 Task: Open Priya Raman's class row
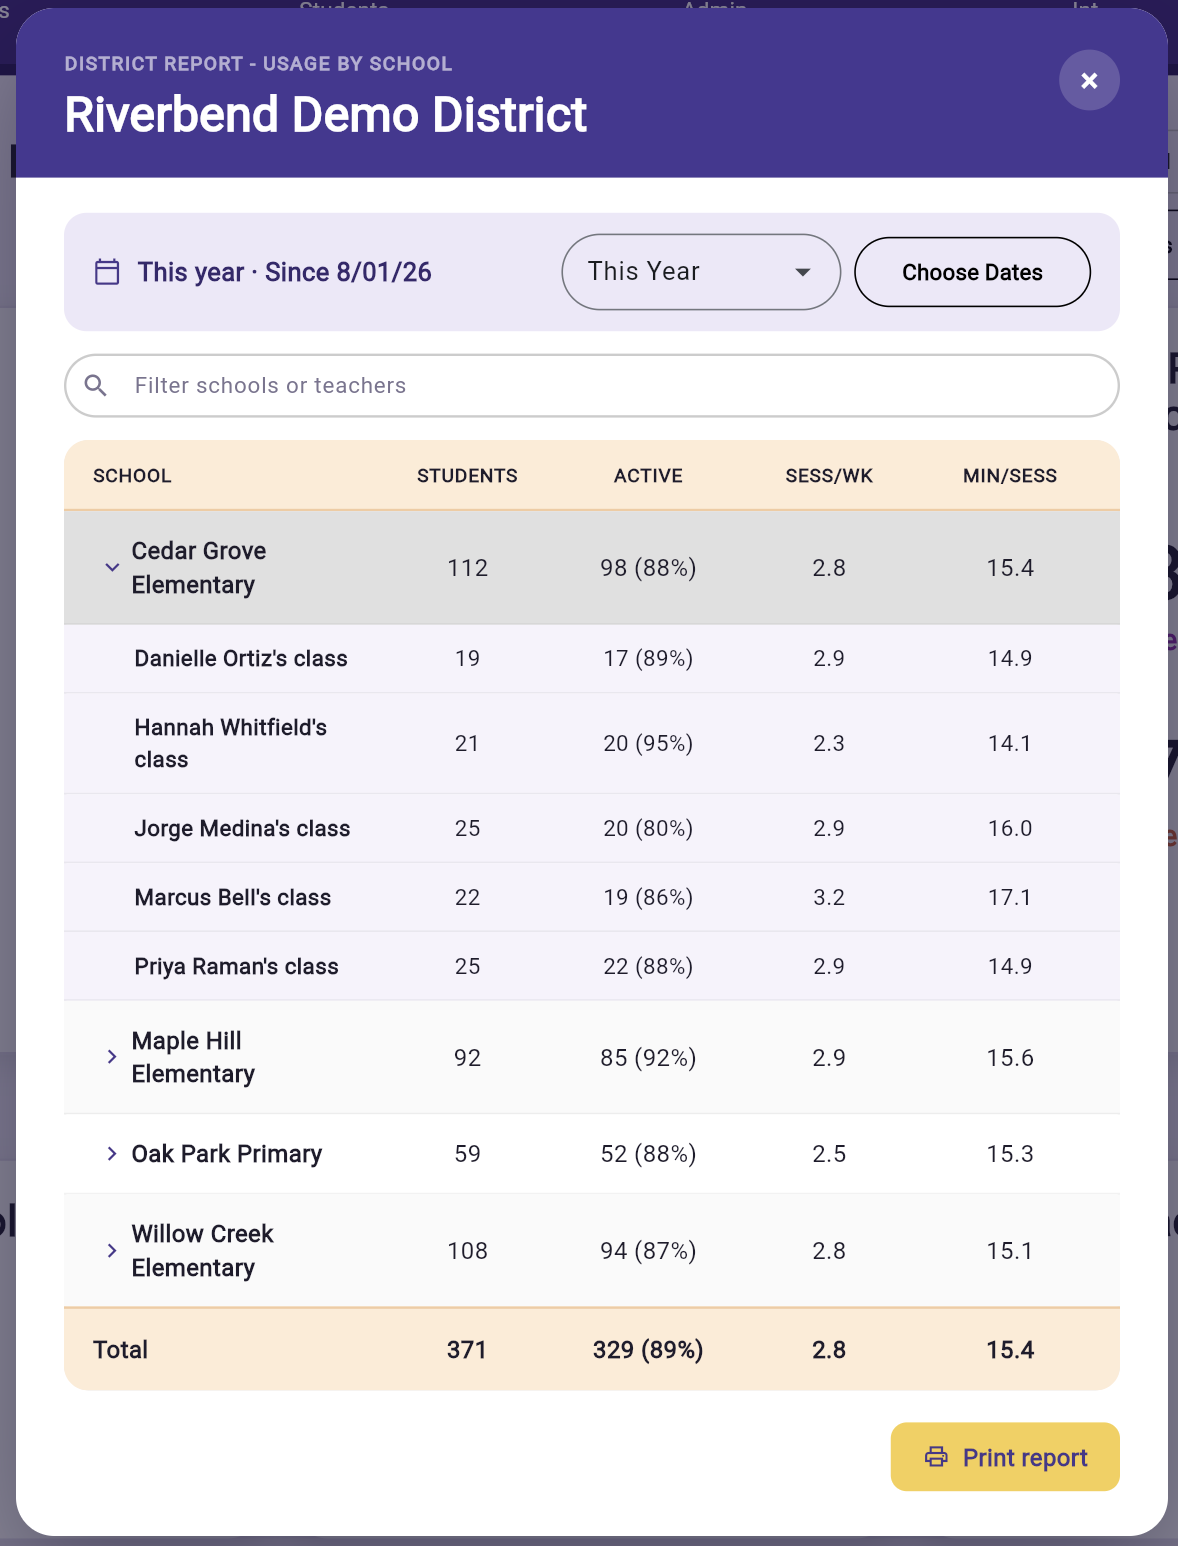click(592, 966)
